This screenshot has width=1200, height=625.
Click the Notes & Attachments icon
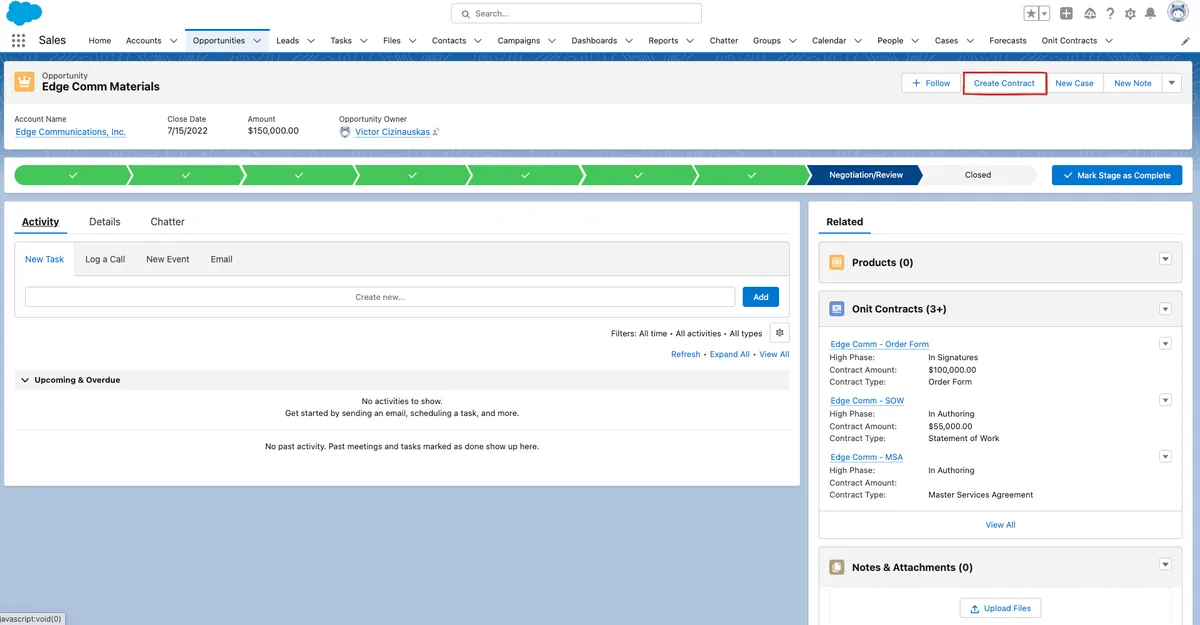pos(837,567)
